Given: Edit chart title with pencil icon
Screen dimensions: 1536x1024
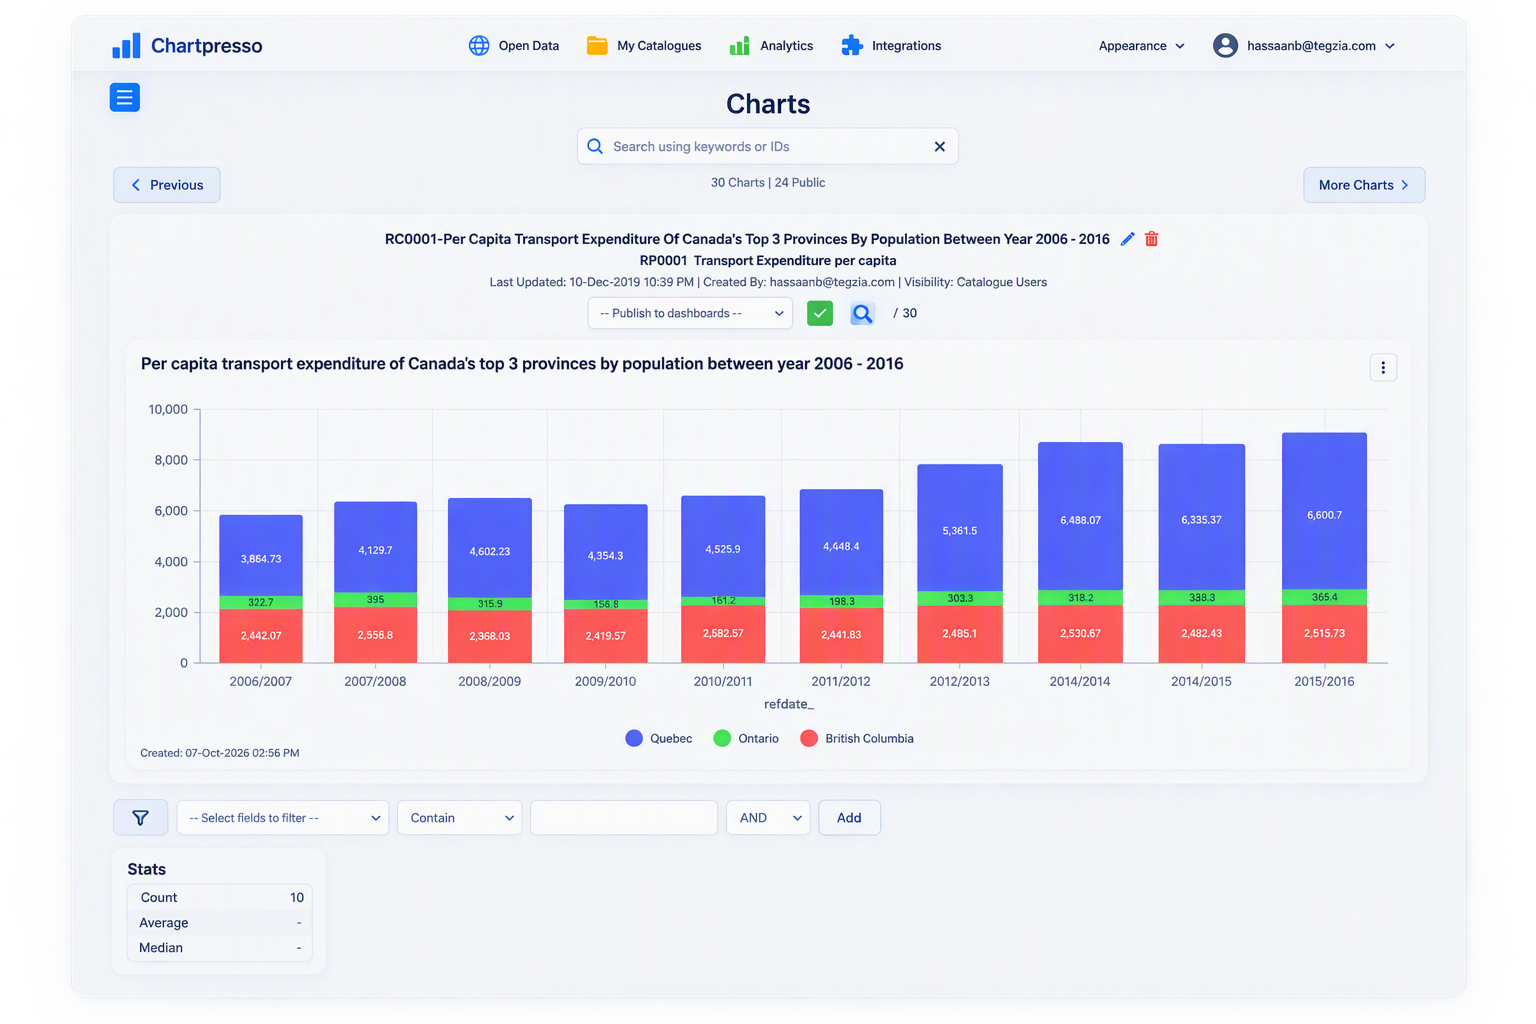Looking at the screenshot, I should (x=1128, y=239).
